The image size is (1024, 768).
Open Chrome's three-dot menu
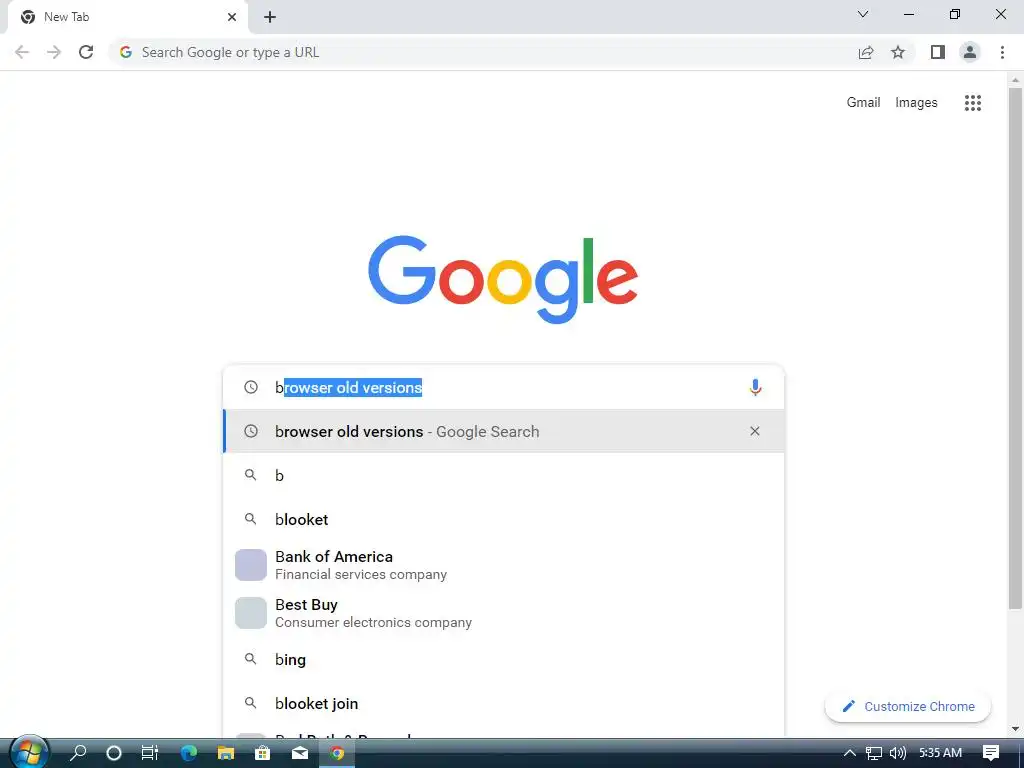pyautogui.click(x=1002, y=52)
